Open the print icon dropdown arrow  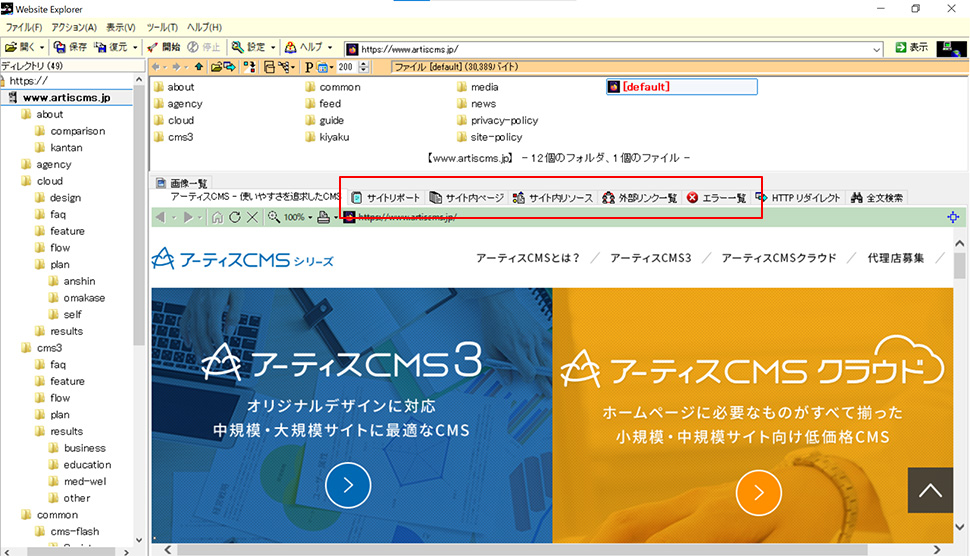[336, 218]
